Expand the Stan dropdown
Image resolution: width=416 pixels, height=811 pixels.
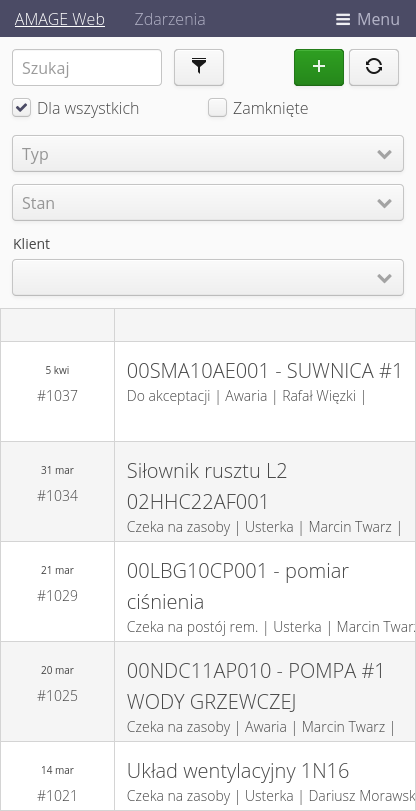(x=208, y=203)
